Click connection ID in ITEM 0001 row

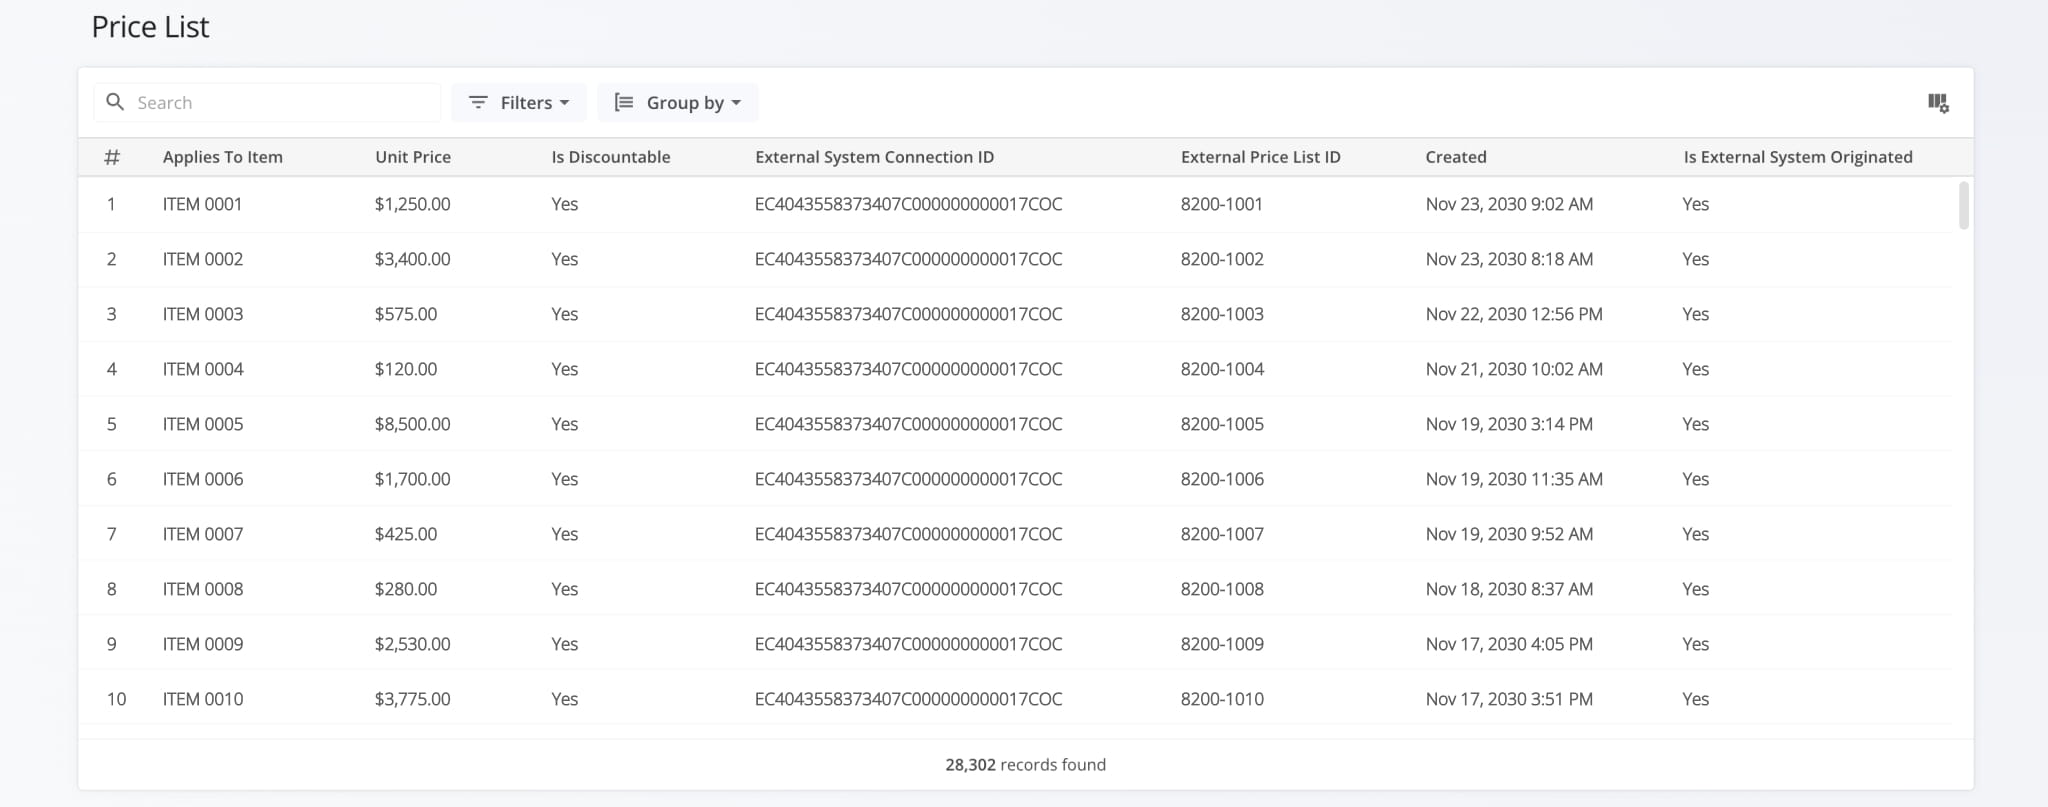pos(908,204)
